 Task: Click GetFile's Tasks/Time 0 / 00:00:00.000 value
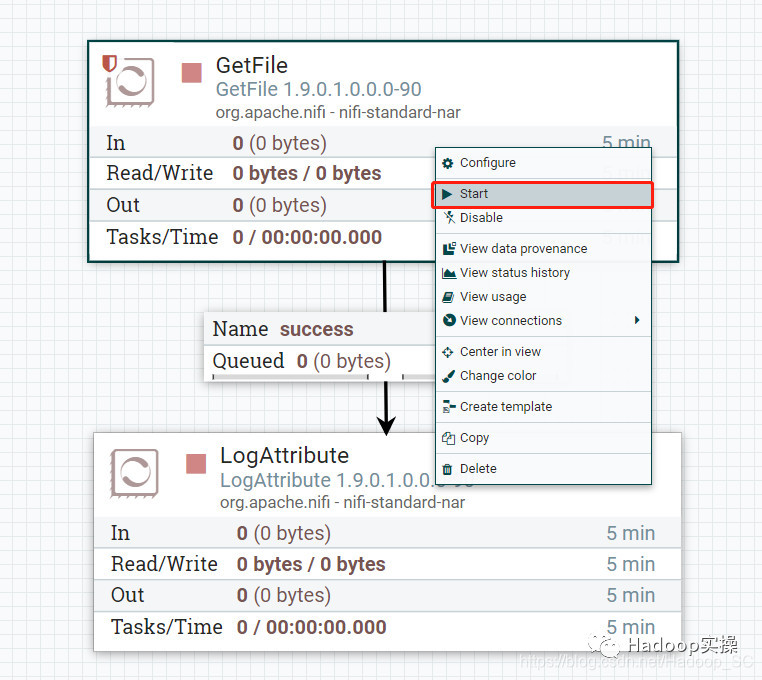(x=307, y=238)
